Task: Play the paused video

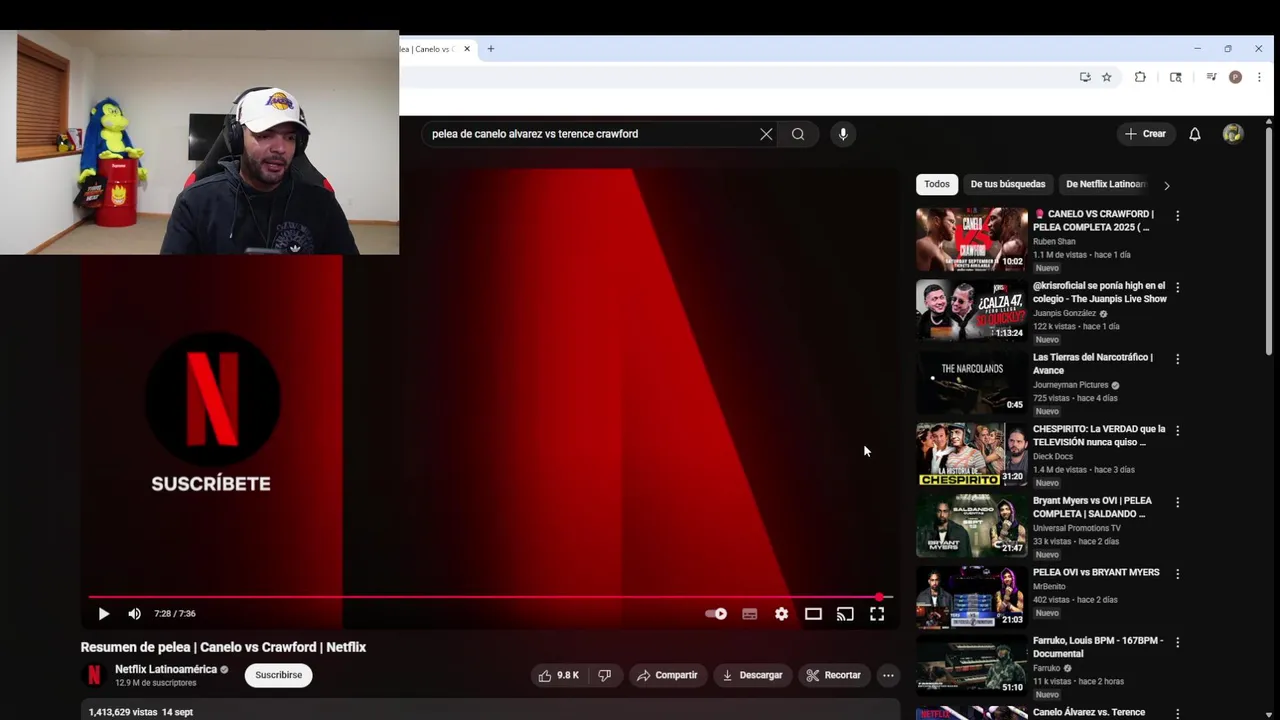Action: click(x=103, y=614)
